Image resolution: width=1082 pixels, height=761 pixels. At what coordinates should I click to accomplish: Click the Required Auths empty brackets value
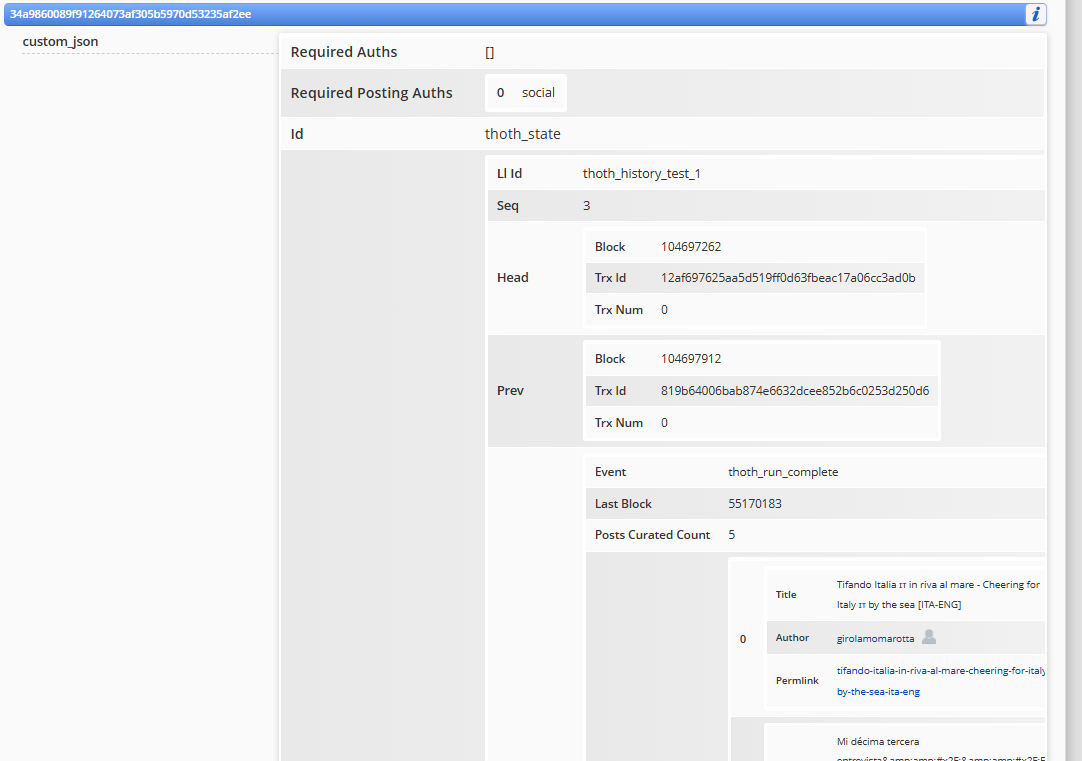tap(489, 52)
